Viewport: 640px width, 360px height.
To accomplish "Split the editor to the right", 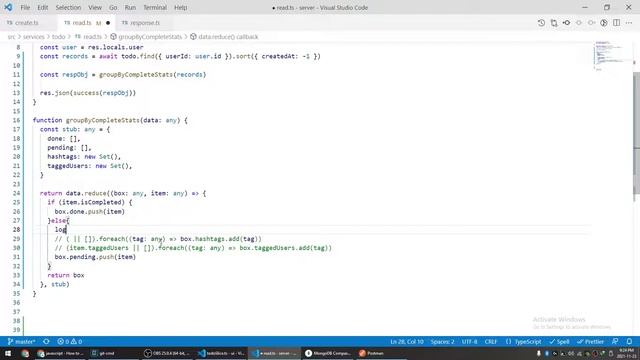I will coord(616,23).
